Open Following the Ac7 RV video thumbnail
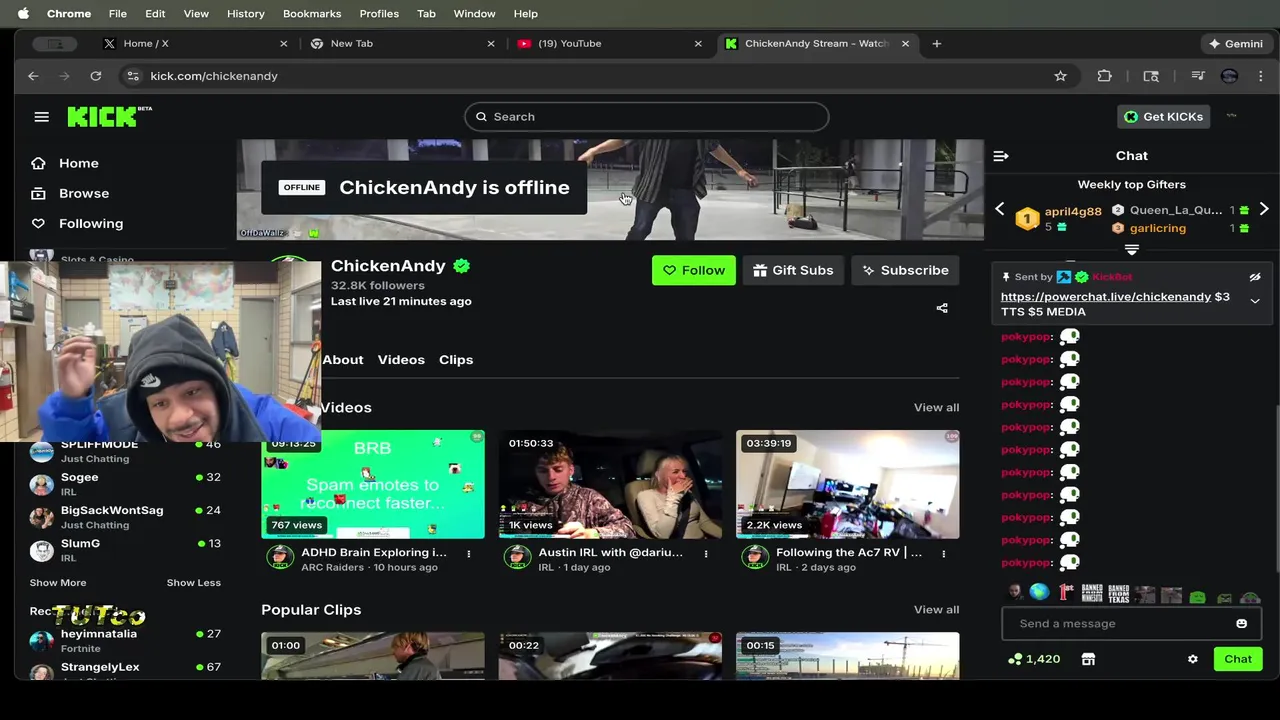Image resolution: width=1280 pixels, height=720 pixels. (x=847, y=484)
